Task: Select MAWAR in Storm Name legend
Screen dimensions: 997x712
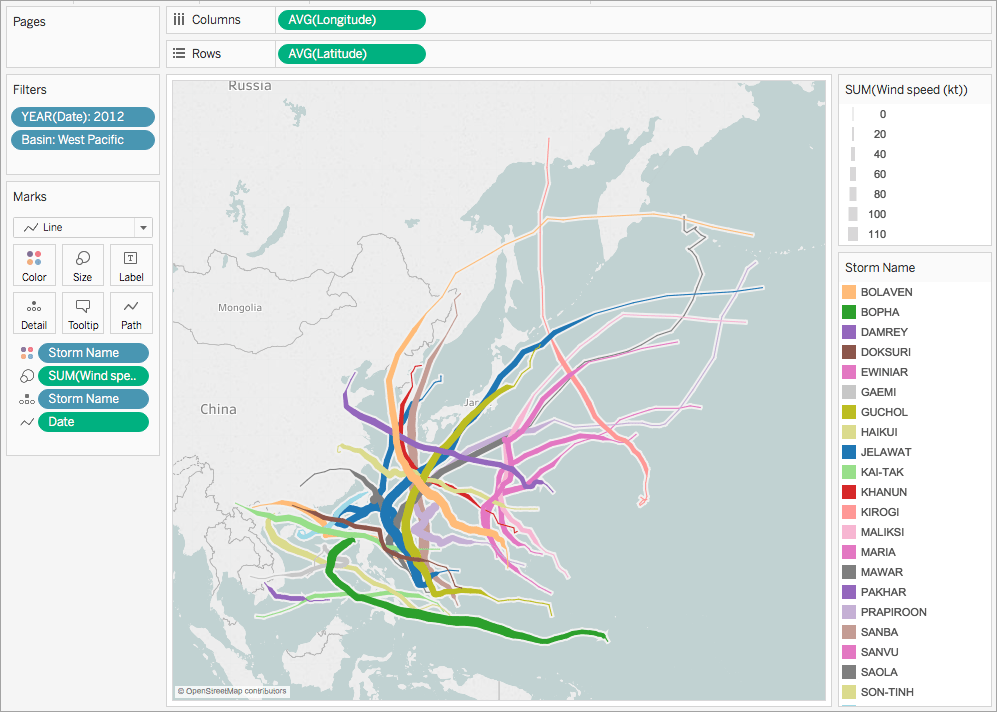Action: pos(881,572)
